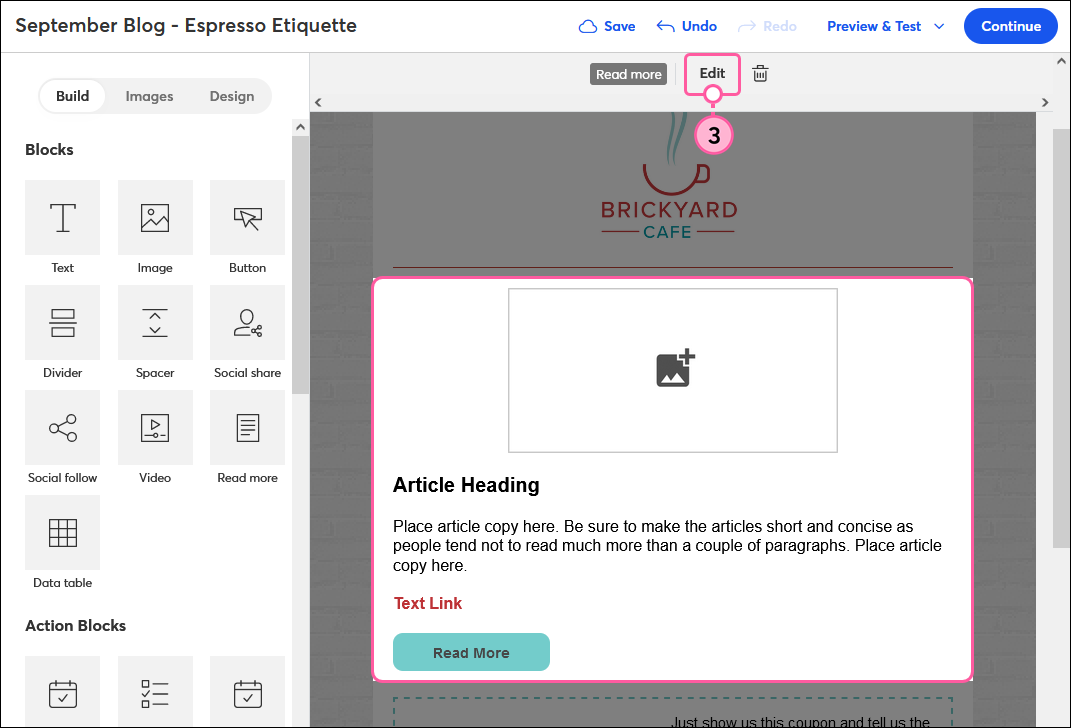Click the Brickyard Cafe logo
The width and height of the screenshot is (1071, 728).
pos(668,178)
